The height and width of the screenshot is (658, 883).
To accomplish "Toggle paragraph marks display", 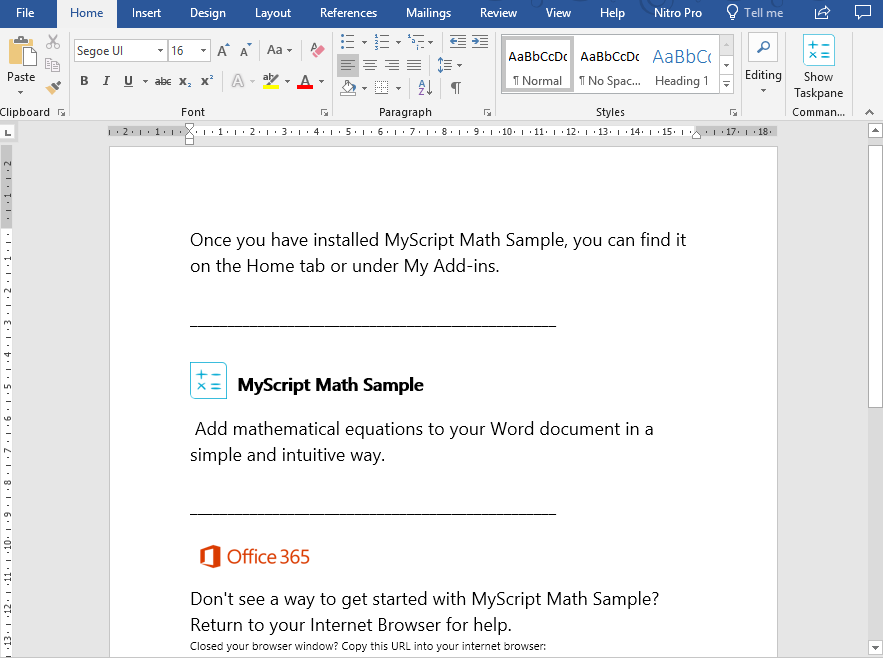I will pyautogui.click(x=456, y=88).
